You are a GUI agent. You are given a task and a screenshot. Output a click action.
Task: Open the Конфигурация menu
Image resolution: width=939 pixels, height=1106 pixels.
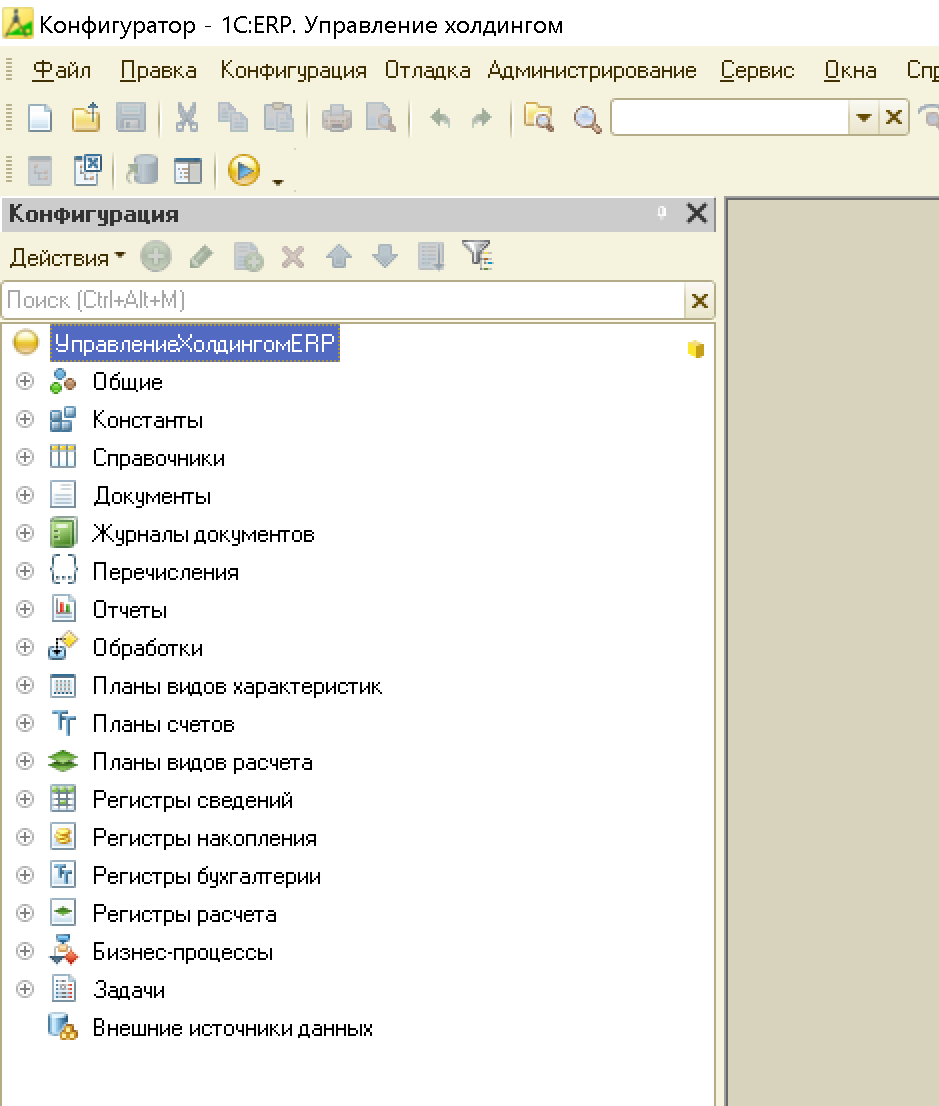[x=293, y=70]
